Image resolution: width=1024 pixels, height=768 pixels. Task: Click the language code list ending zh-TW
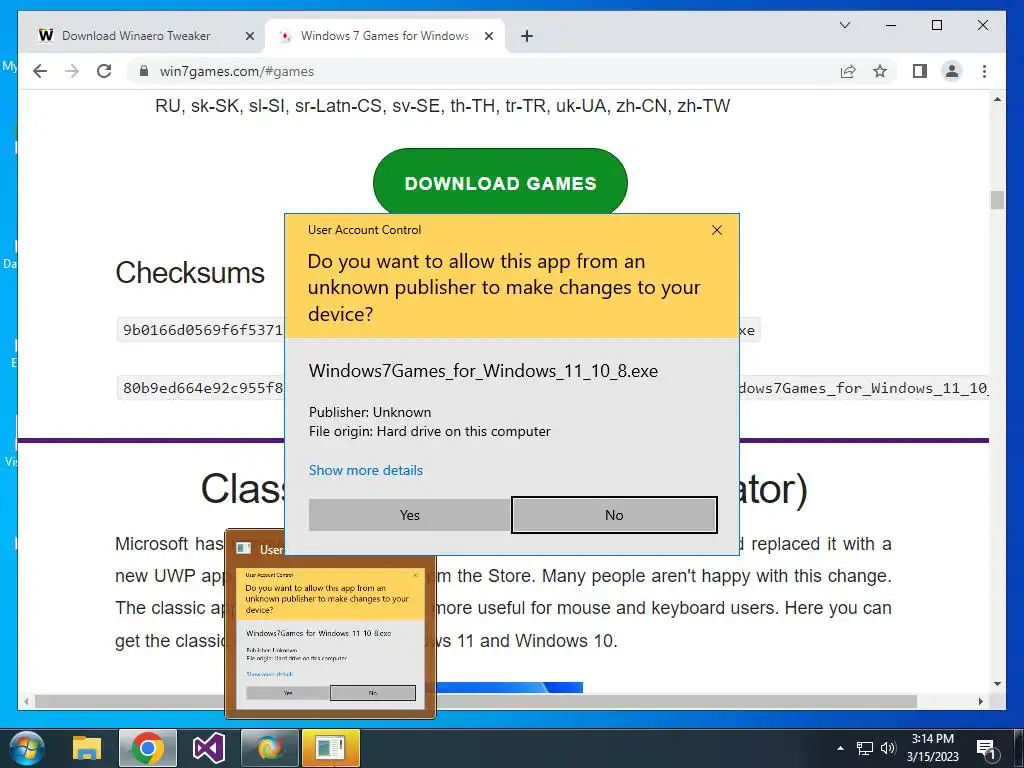click(442, 106)
